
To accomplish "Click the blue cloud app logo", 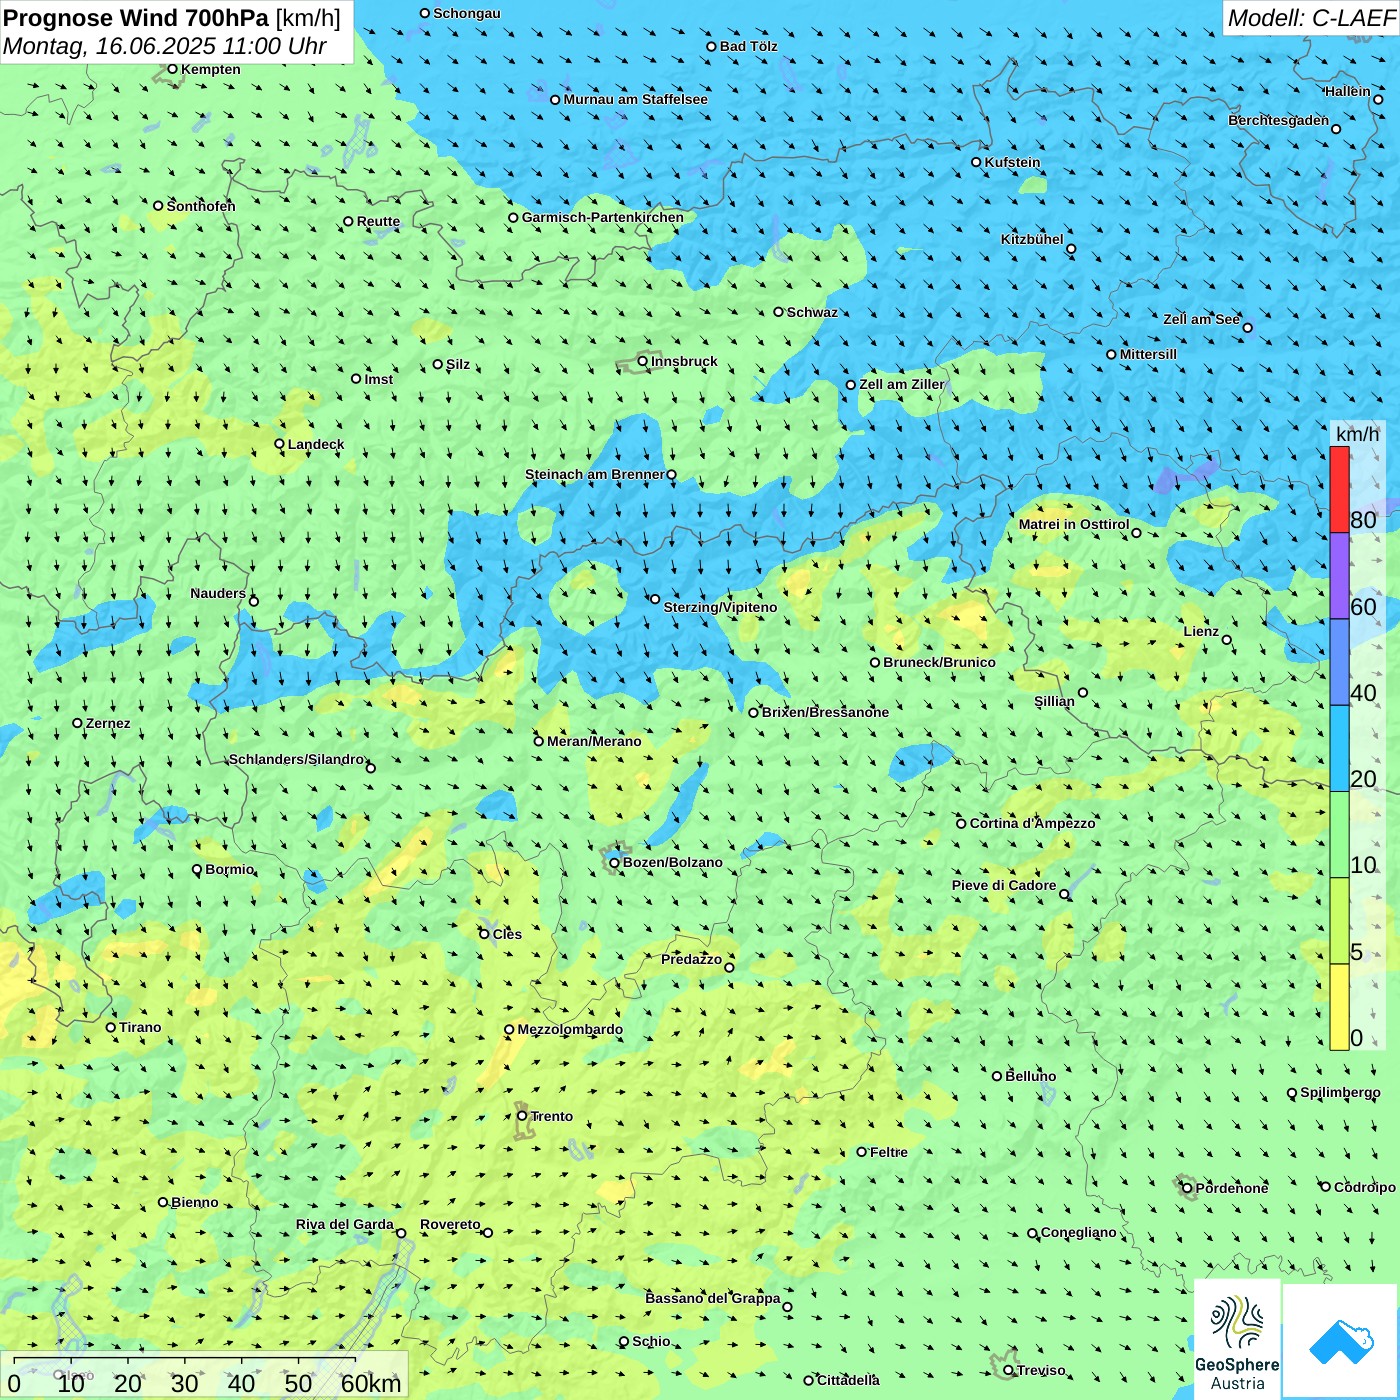I will (1341, 1341).
